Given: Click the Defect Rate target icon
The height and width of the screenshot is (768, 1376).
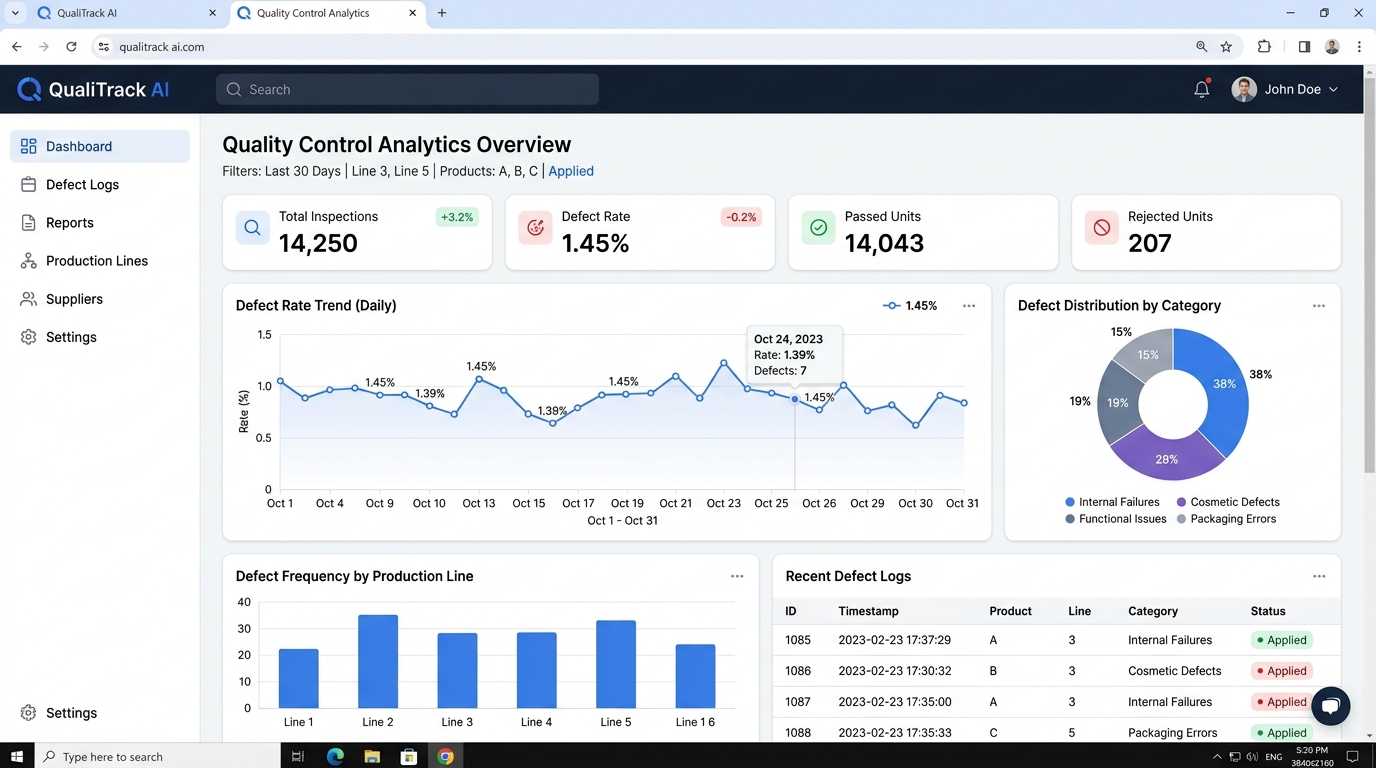Looking at the screenshot, I should [535, 228].
